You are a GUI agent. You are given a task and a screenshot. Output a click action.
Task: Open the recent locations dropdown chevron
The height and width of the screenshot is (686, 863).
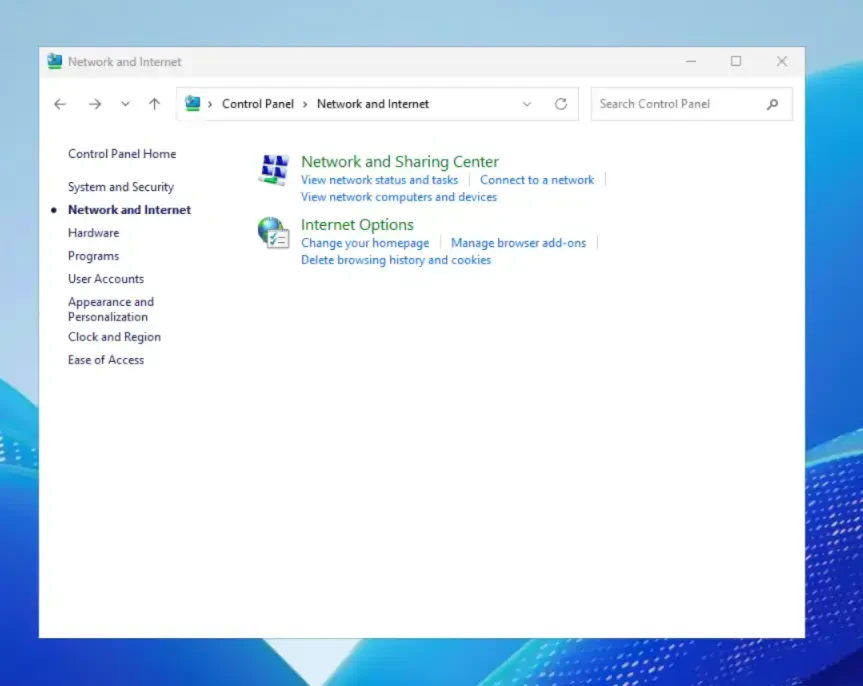[125, 104]
